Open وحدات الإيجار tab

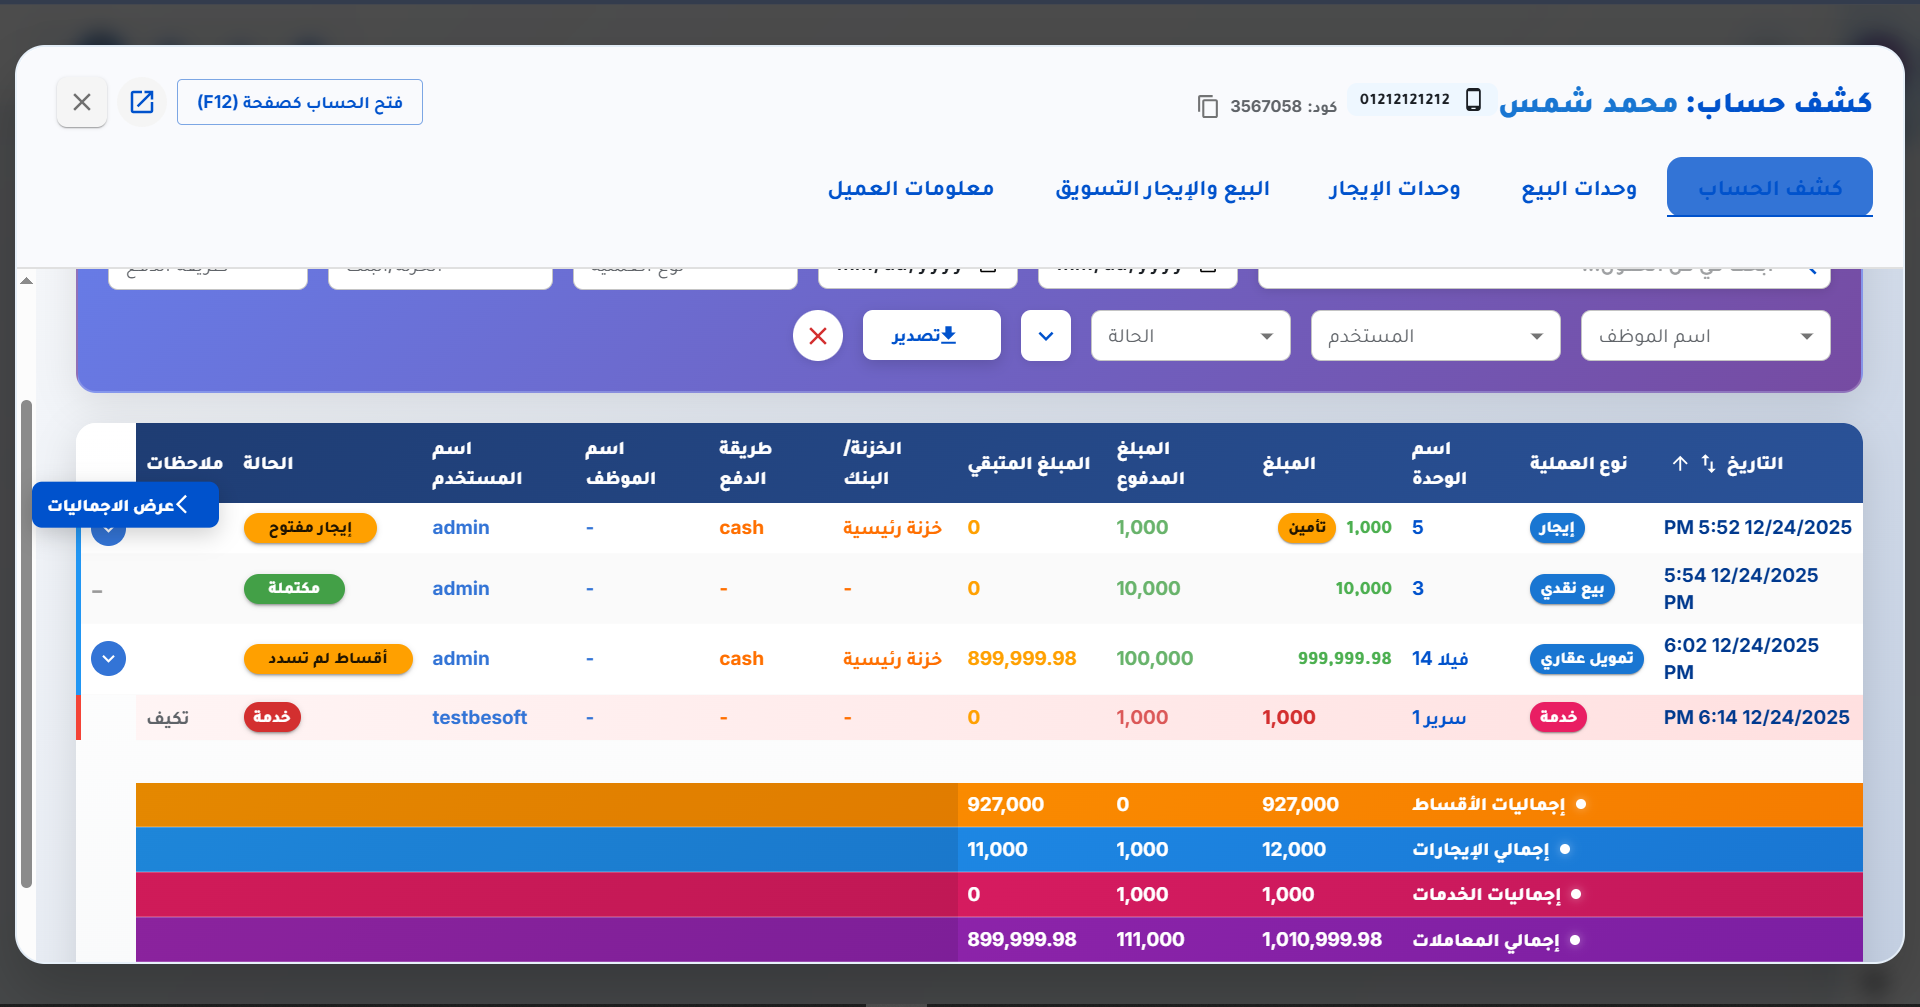click(1395, 188)
